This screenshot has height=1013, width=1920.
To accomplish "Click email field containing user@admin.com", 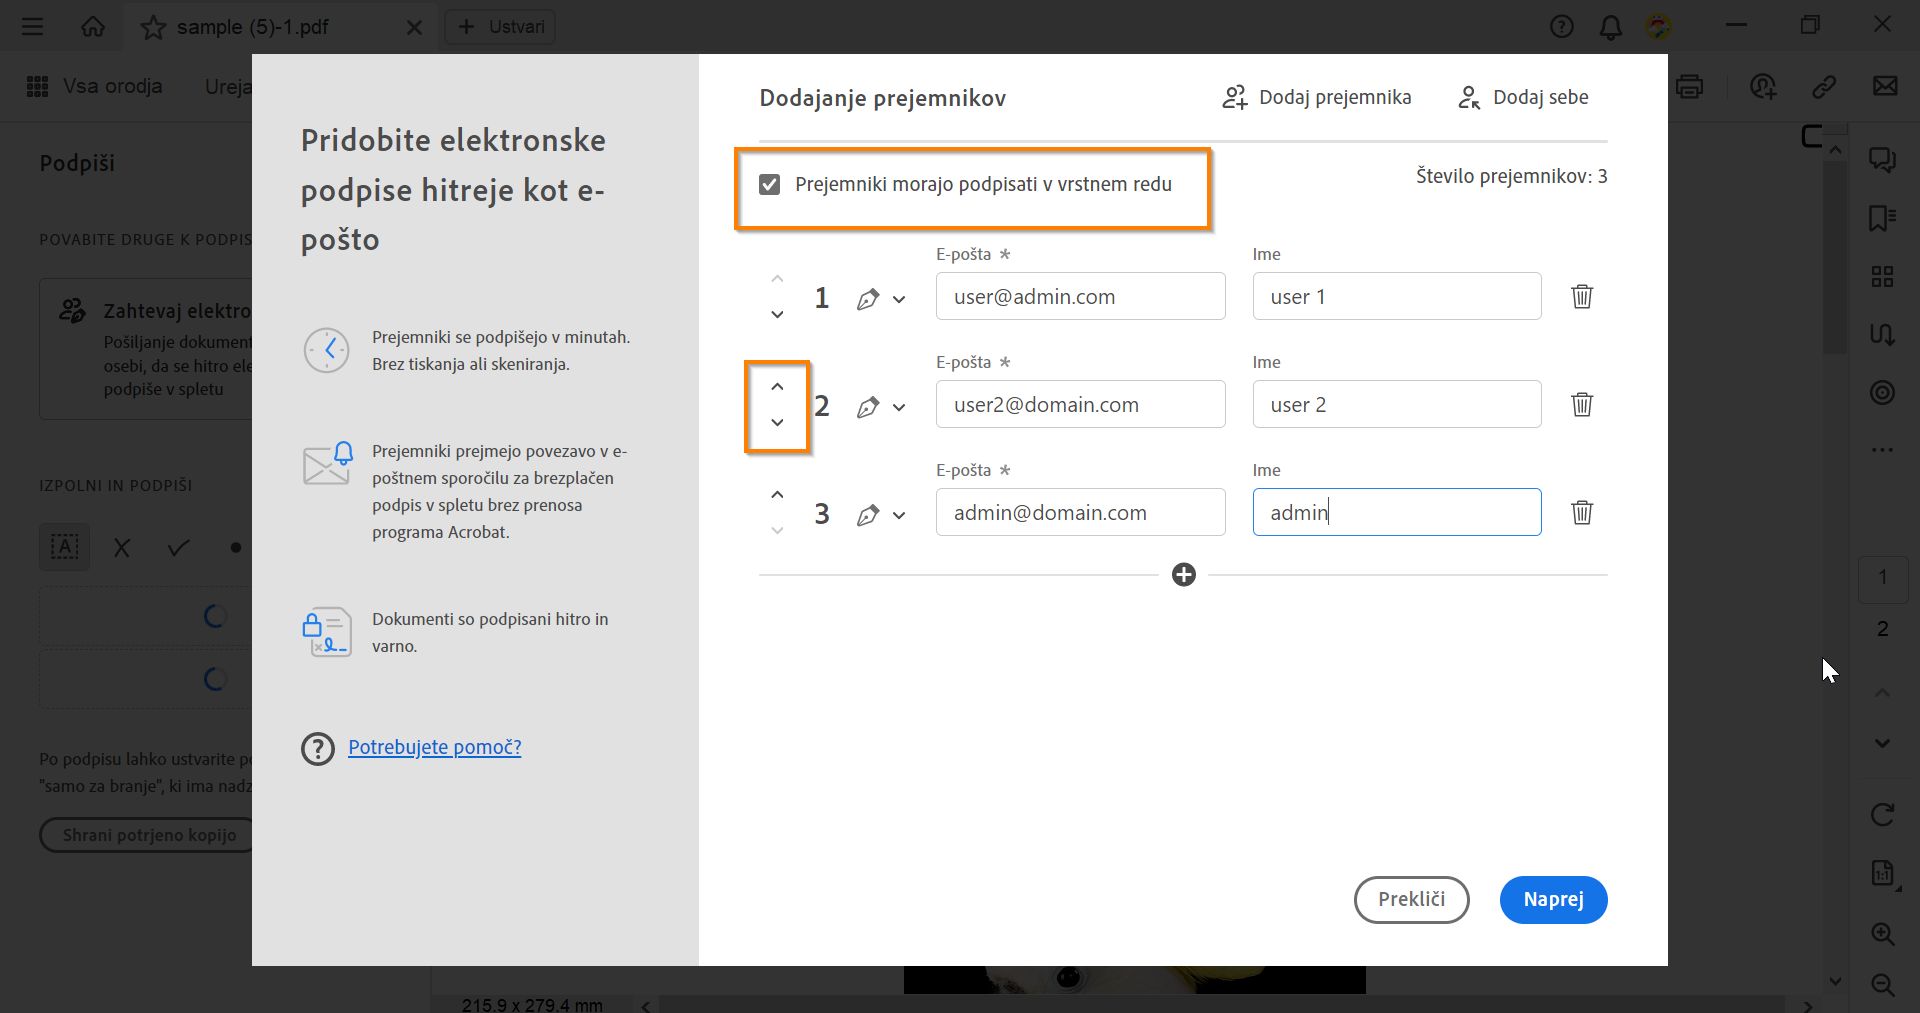I will (x=1081, y=296).
